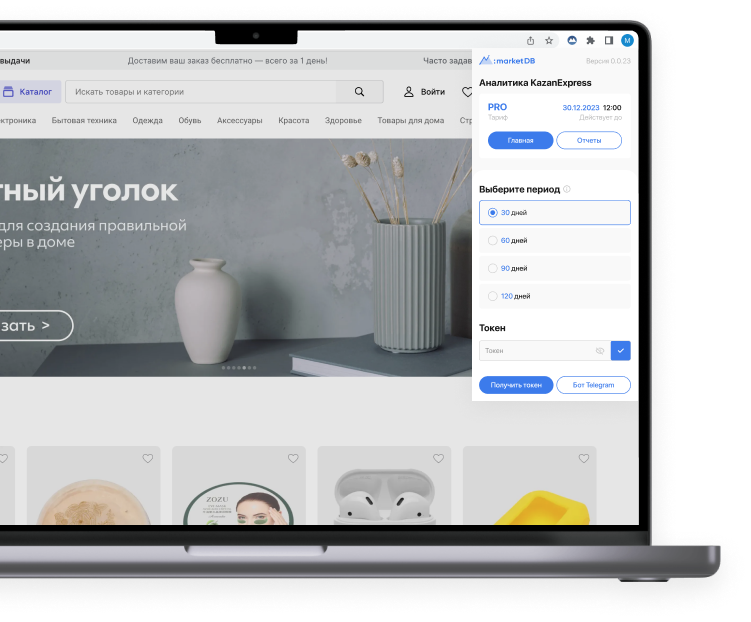Open Бытовая техника category
This screenshot has width=751, height=622.
[84, 121]
